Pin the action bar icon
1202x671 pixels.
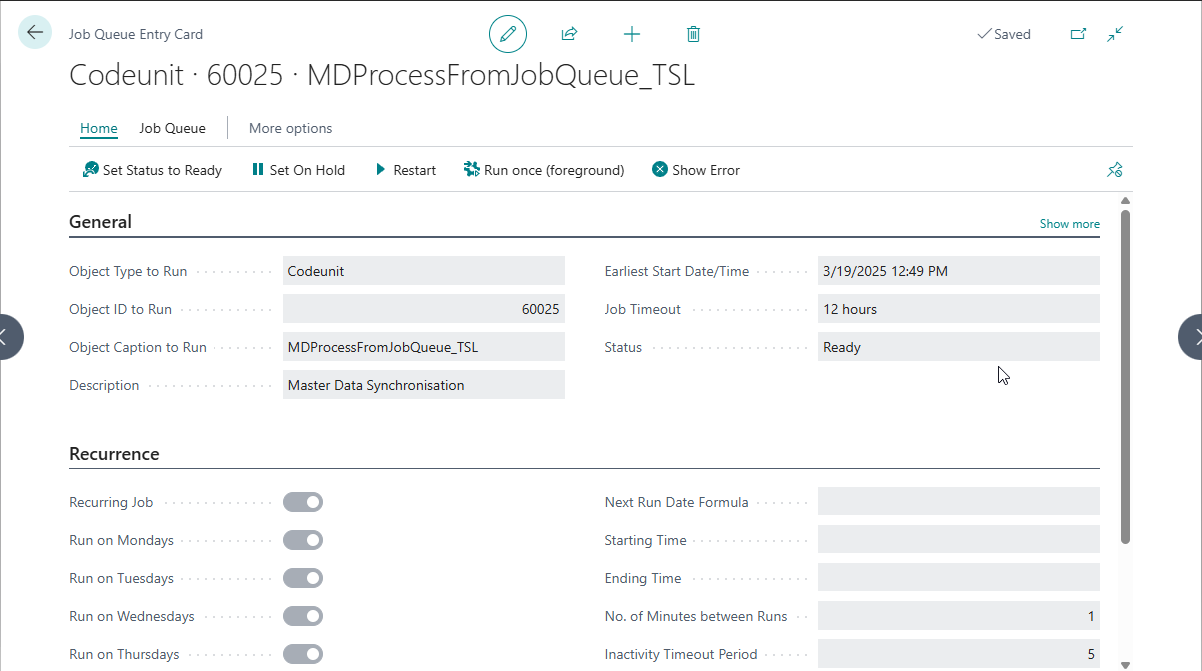click(1115, 170)
